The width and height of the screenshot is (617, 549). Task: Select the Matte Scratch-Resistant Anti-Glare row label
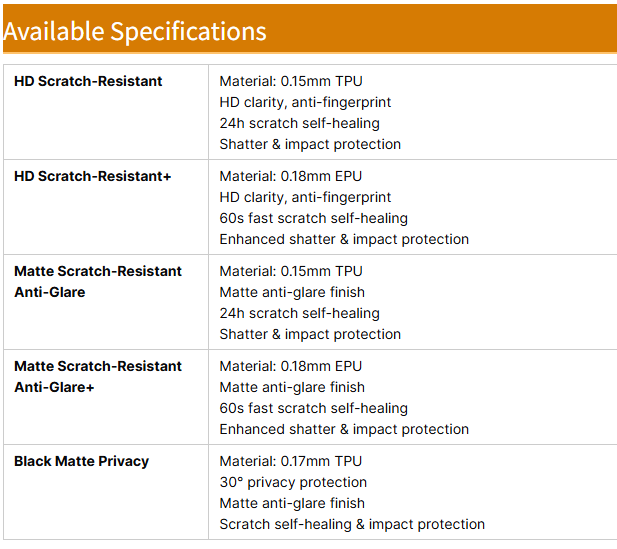click(98, 281)
